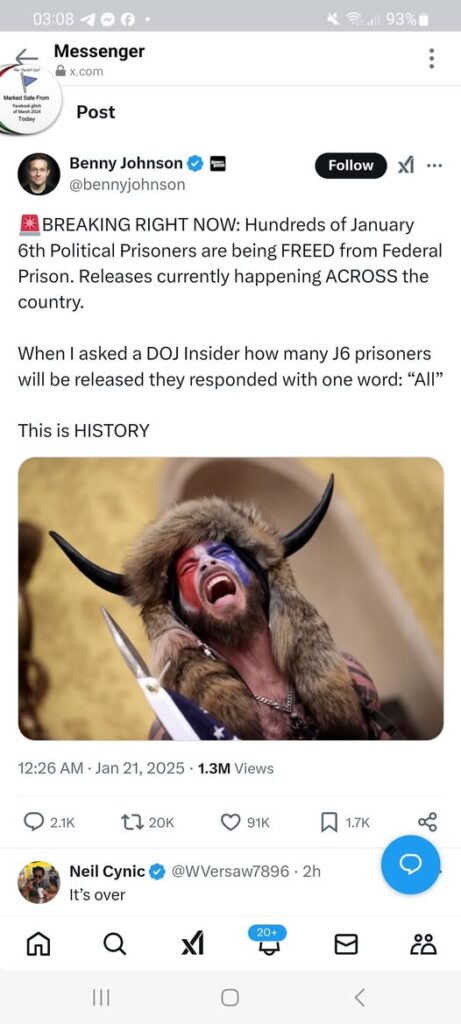The width and height of the screenshot is (461, 1024).
Task: Open Messages envelope tab
Action: 346,944
